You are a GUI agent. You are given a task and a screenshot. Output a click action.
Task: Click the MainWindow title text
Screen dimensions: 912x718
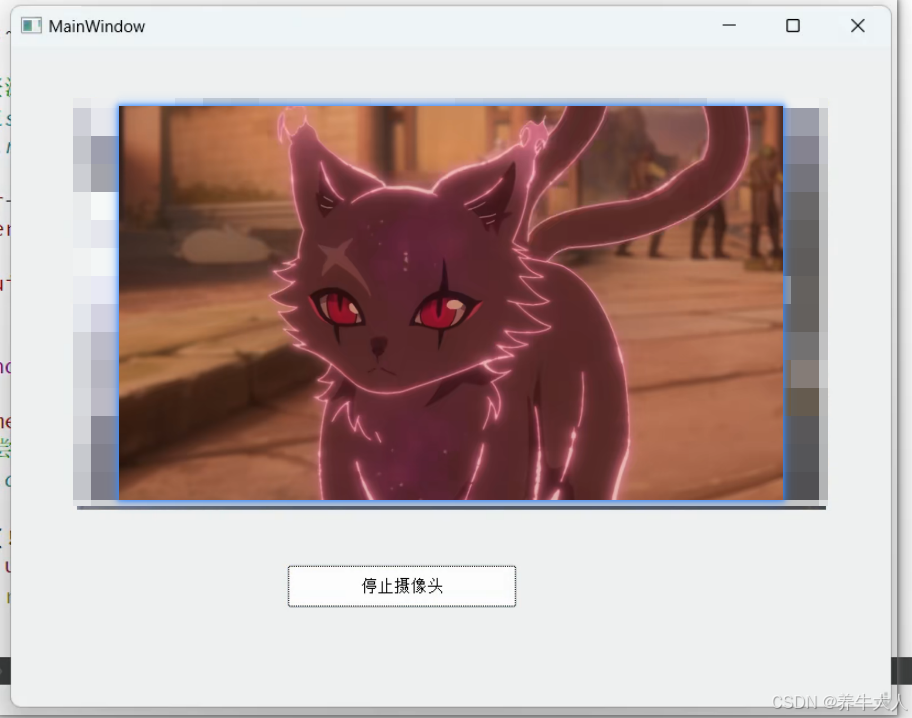(x=97, y=26)
